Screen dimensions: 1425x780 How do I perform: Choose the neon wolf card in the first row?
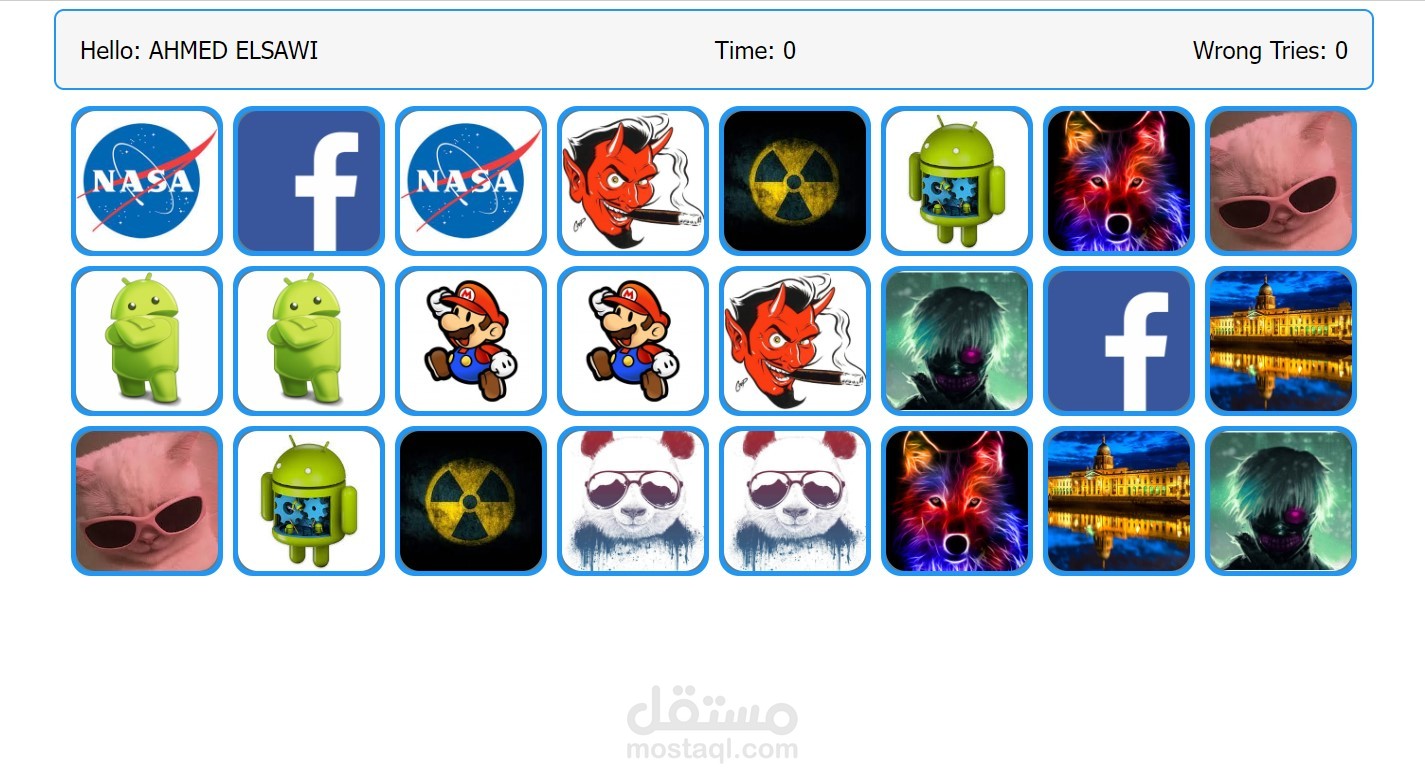click(x=1119, y=181)
